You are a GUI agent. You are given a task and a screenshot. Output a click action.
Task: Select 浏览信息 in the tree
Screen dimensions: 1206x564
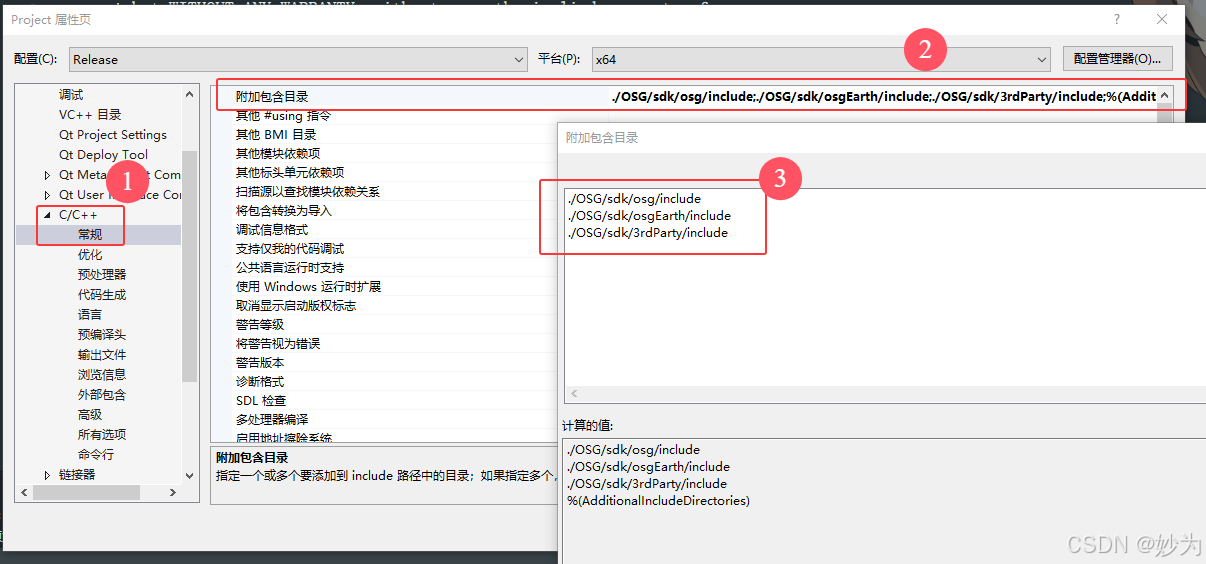point(102,374)
